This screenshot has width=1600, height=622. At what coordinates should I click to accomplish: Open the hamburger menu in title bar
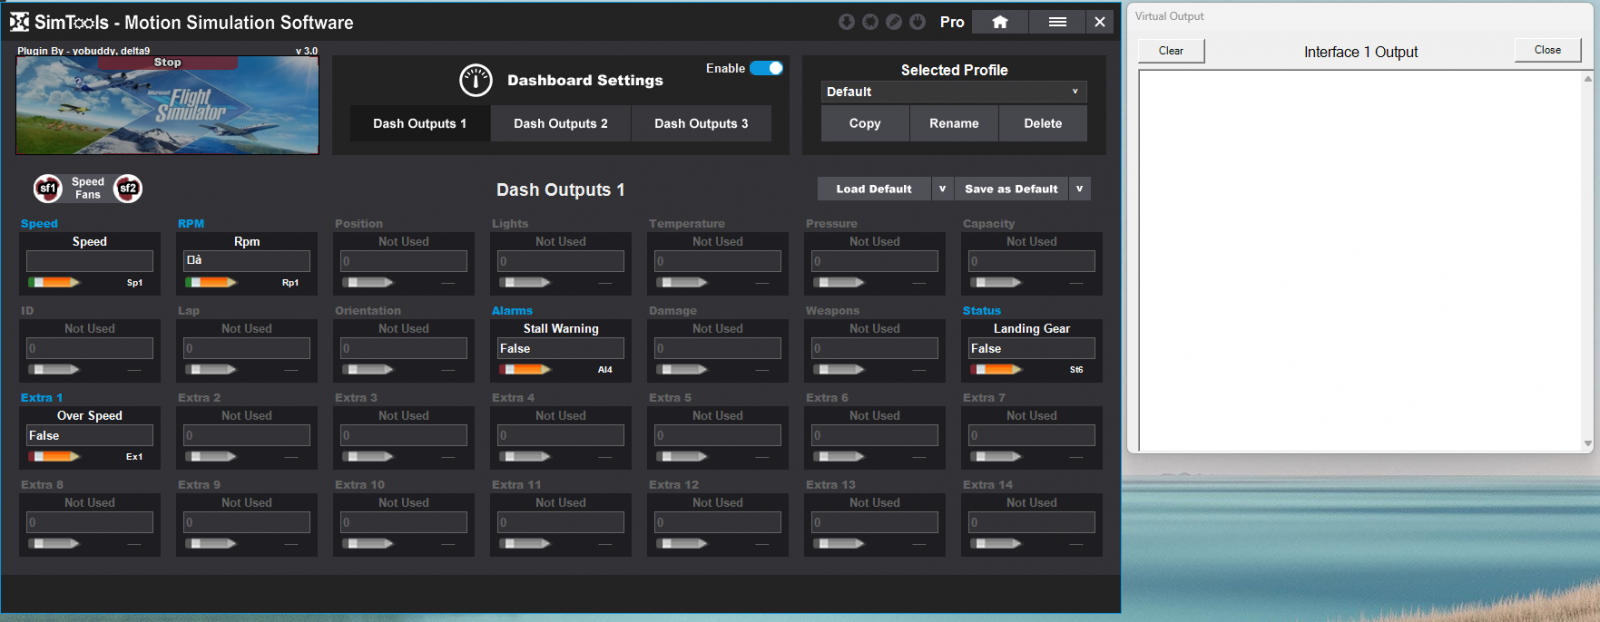click(1057, 22)
